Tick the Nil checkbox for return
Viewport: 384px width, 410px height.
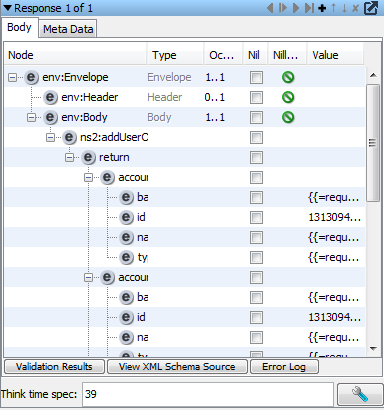[256, 158]
